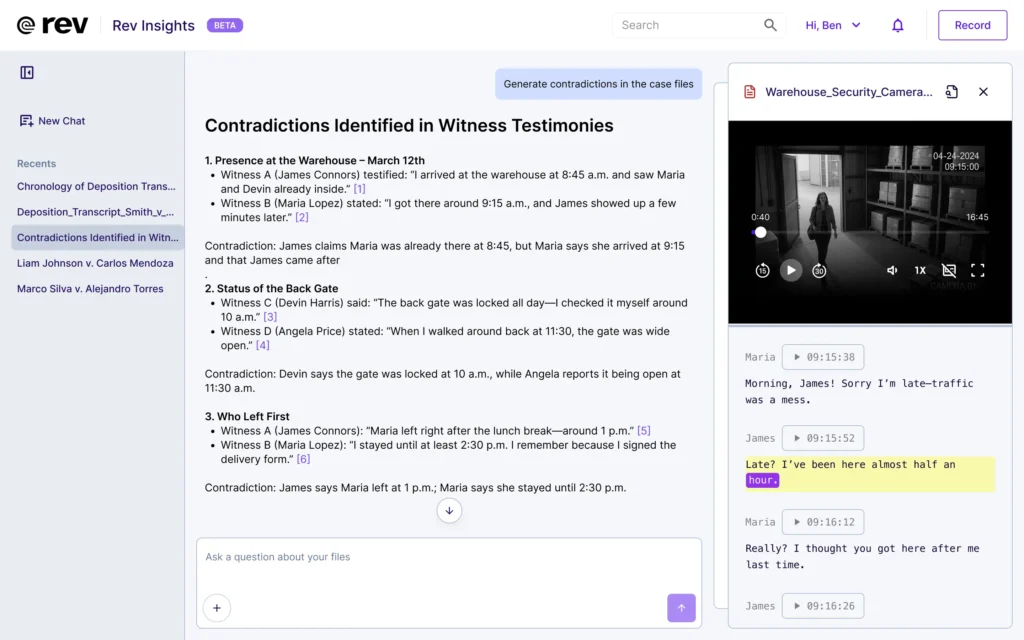Enter fullscreen video mode
Image resolution: width=1024 pixels, height=640 pixels.
tap(977, 270)
